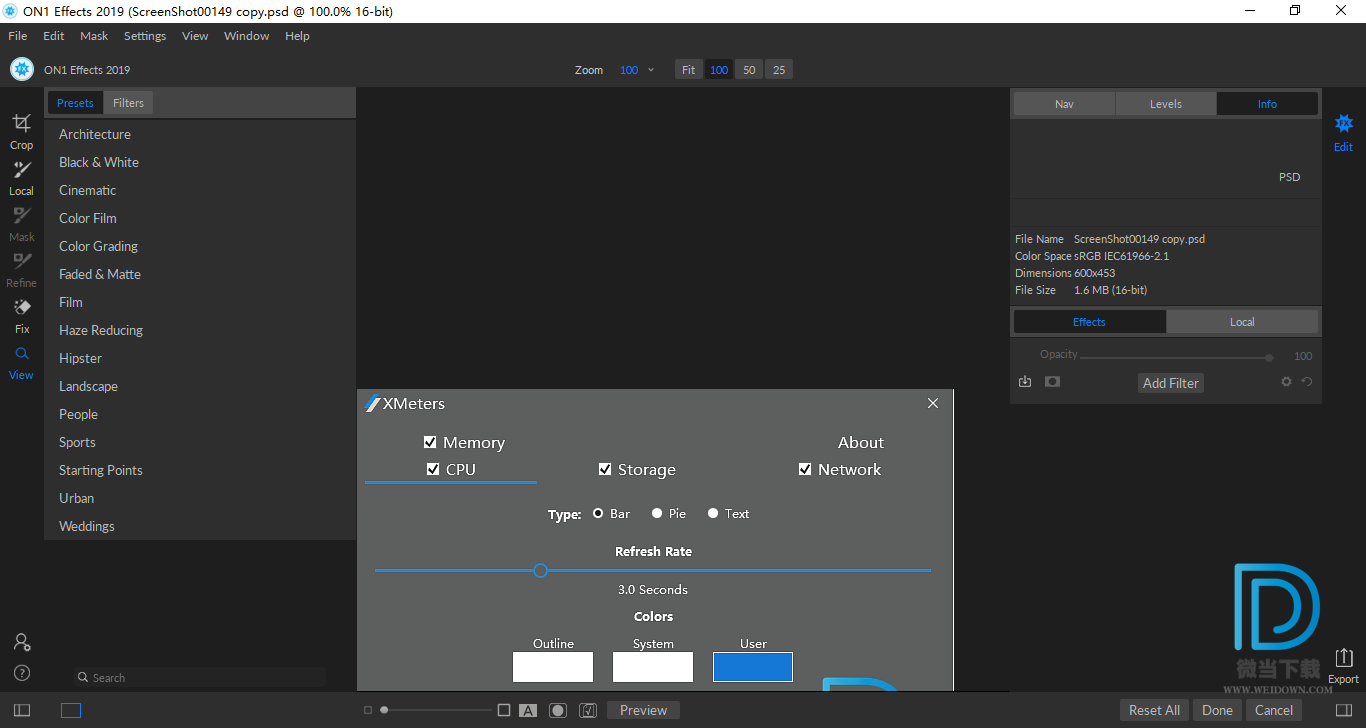Open the Edit menu

54,36
